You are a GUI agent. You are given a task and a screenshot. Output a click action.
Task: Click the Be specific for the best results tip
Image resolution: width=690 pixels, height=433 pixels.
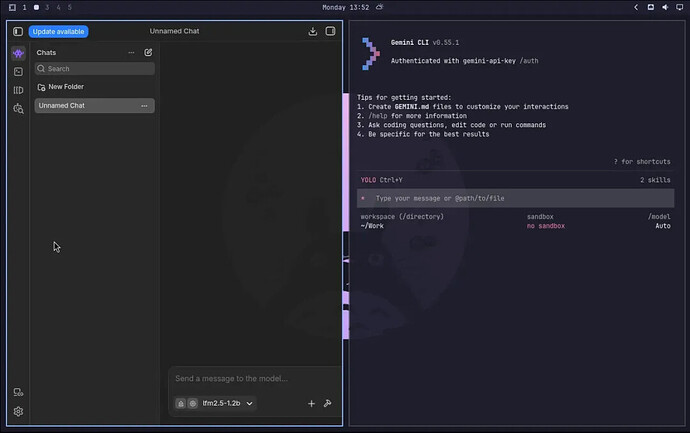tap(423, 134)
